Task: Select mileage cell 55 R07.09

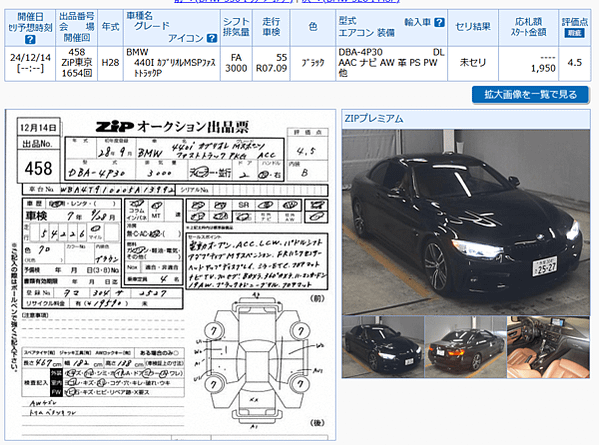Action: click(271, 63)
